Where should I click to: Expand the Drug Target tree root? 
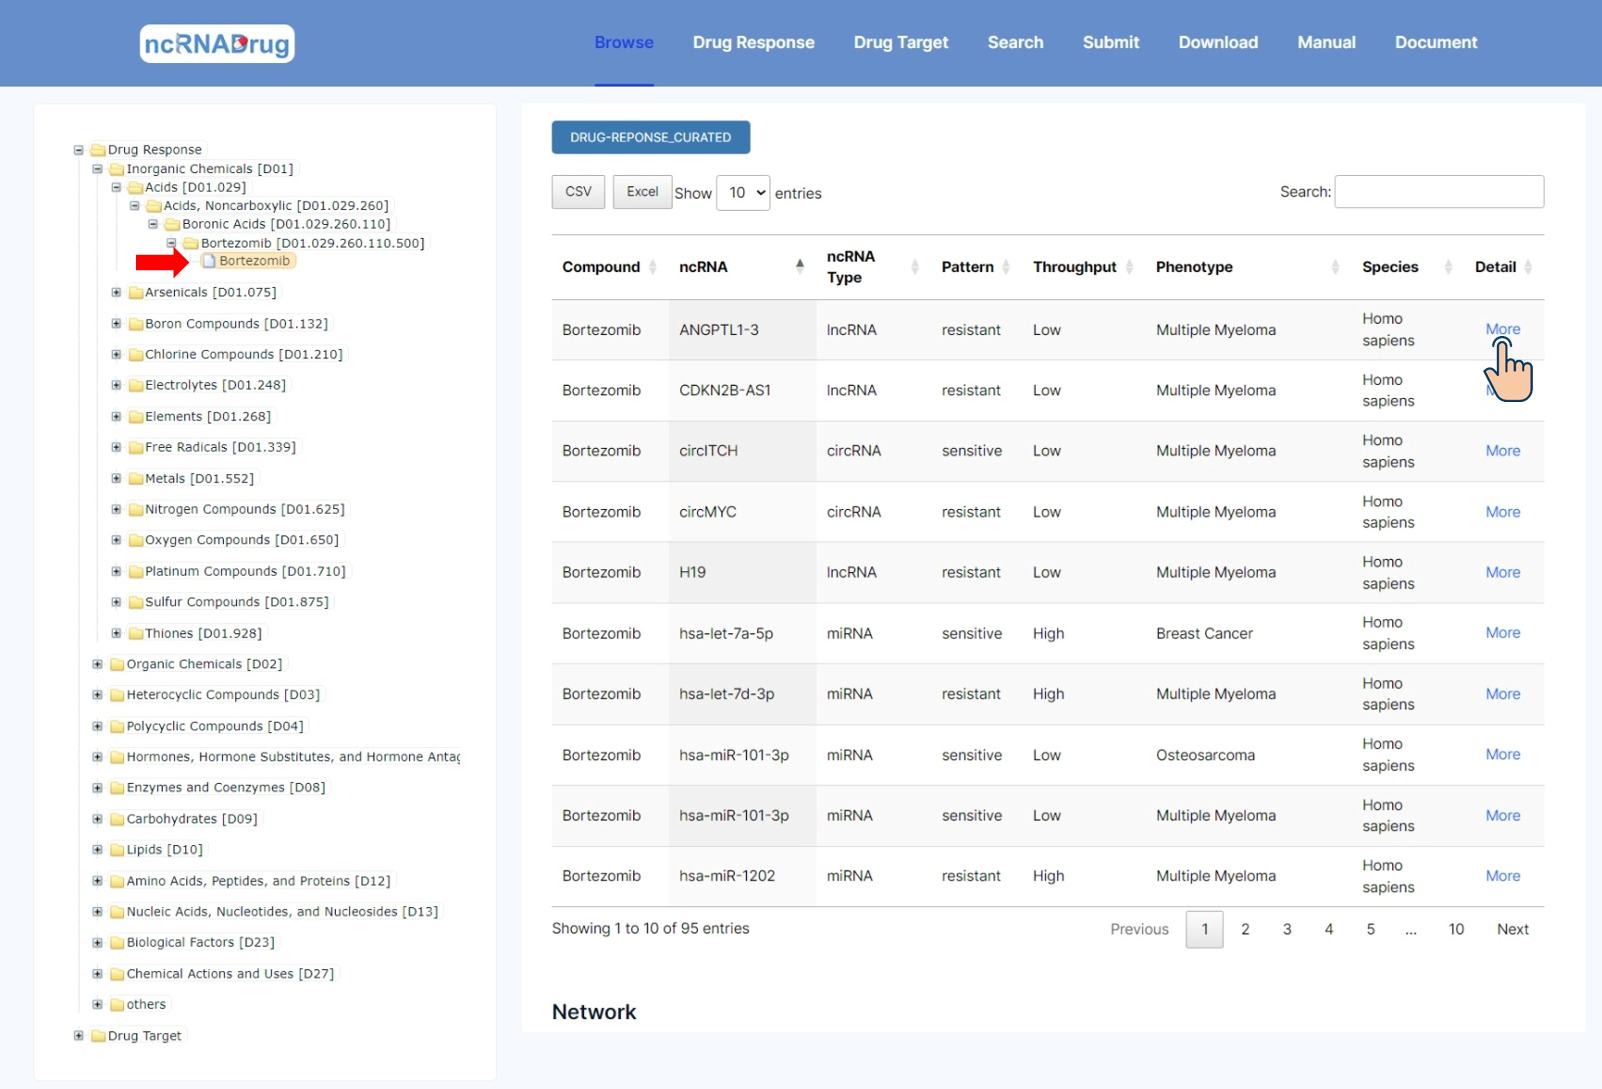(78, 1036)
